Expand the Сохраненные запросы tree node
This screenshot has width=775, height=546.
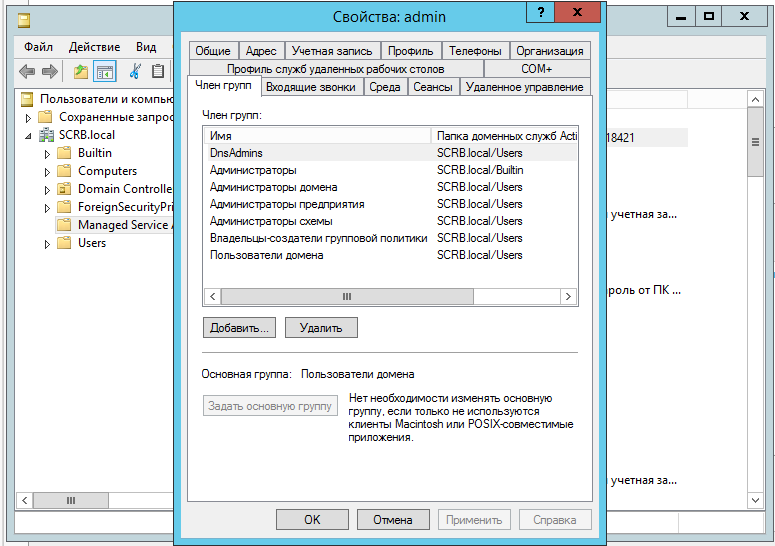[28, 118]
